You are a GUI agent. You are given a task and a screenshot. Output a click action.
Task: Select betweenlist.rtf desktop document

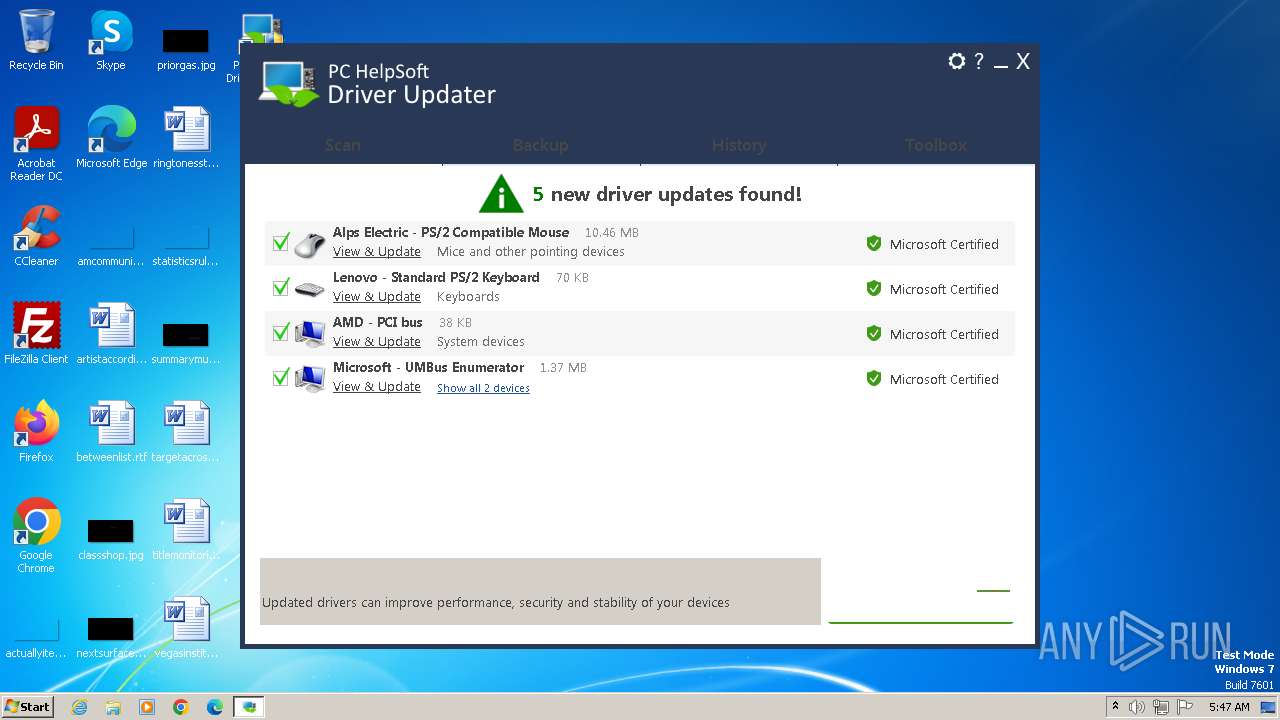point(111,432)
